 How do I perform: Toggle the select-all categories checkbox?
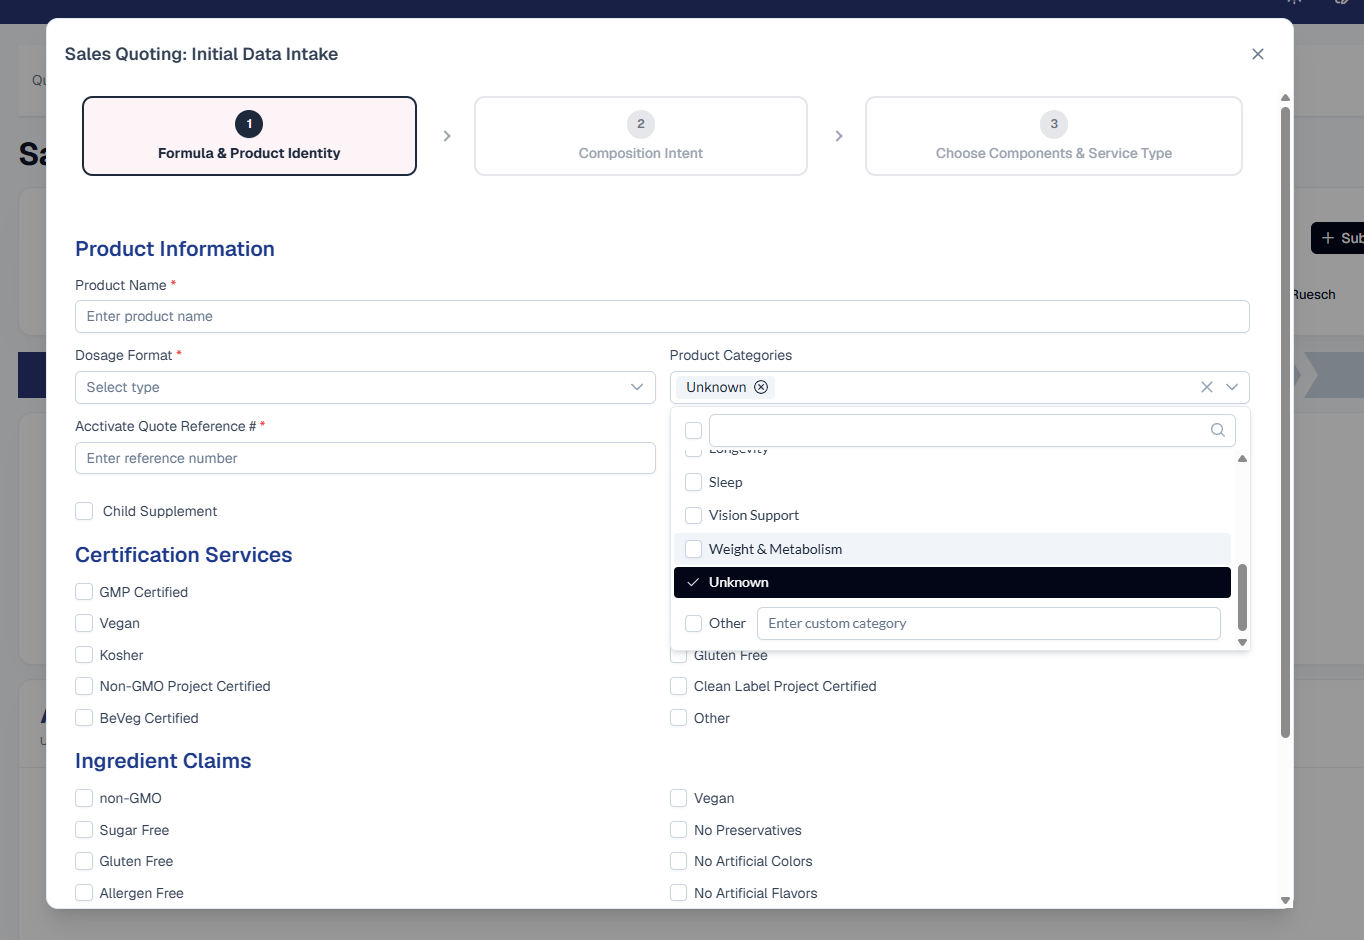pyautogui.click(x=693, y=430)
